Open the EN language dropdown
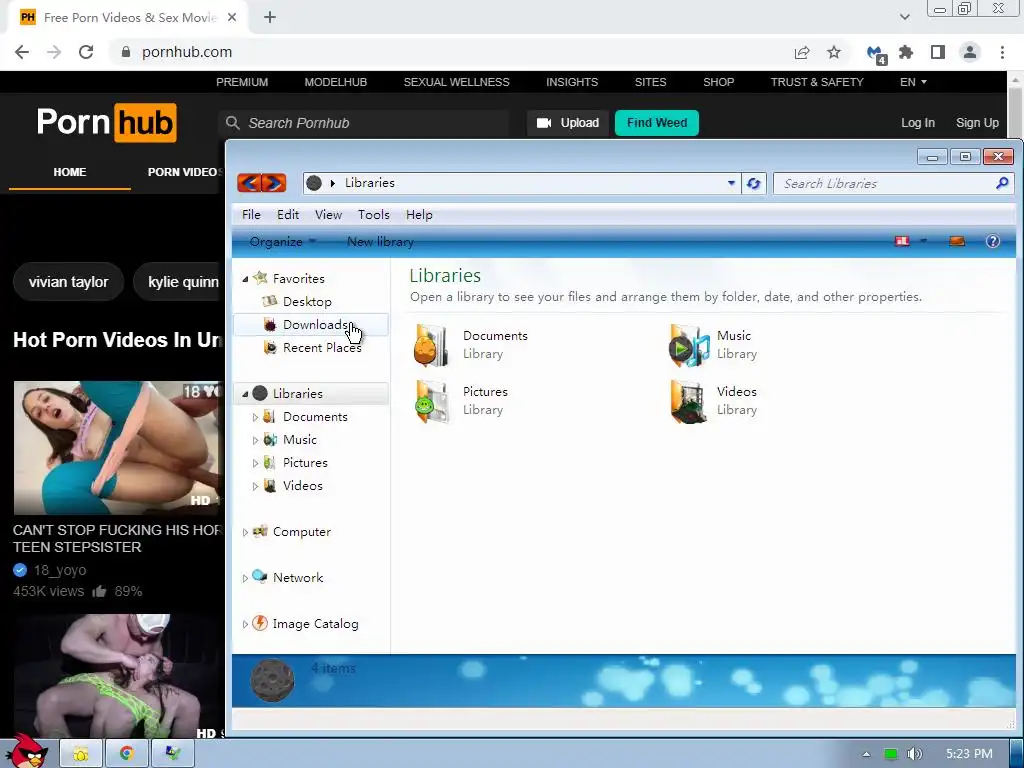1024x768 pixels. point(913,82)
